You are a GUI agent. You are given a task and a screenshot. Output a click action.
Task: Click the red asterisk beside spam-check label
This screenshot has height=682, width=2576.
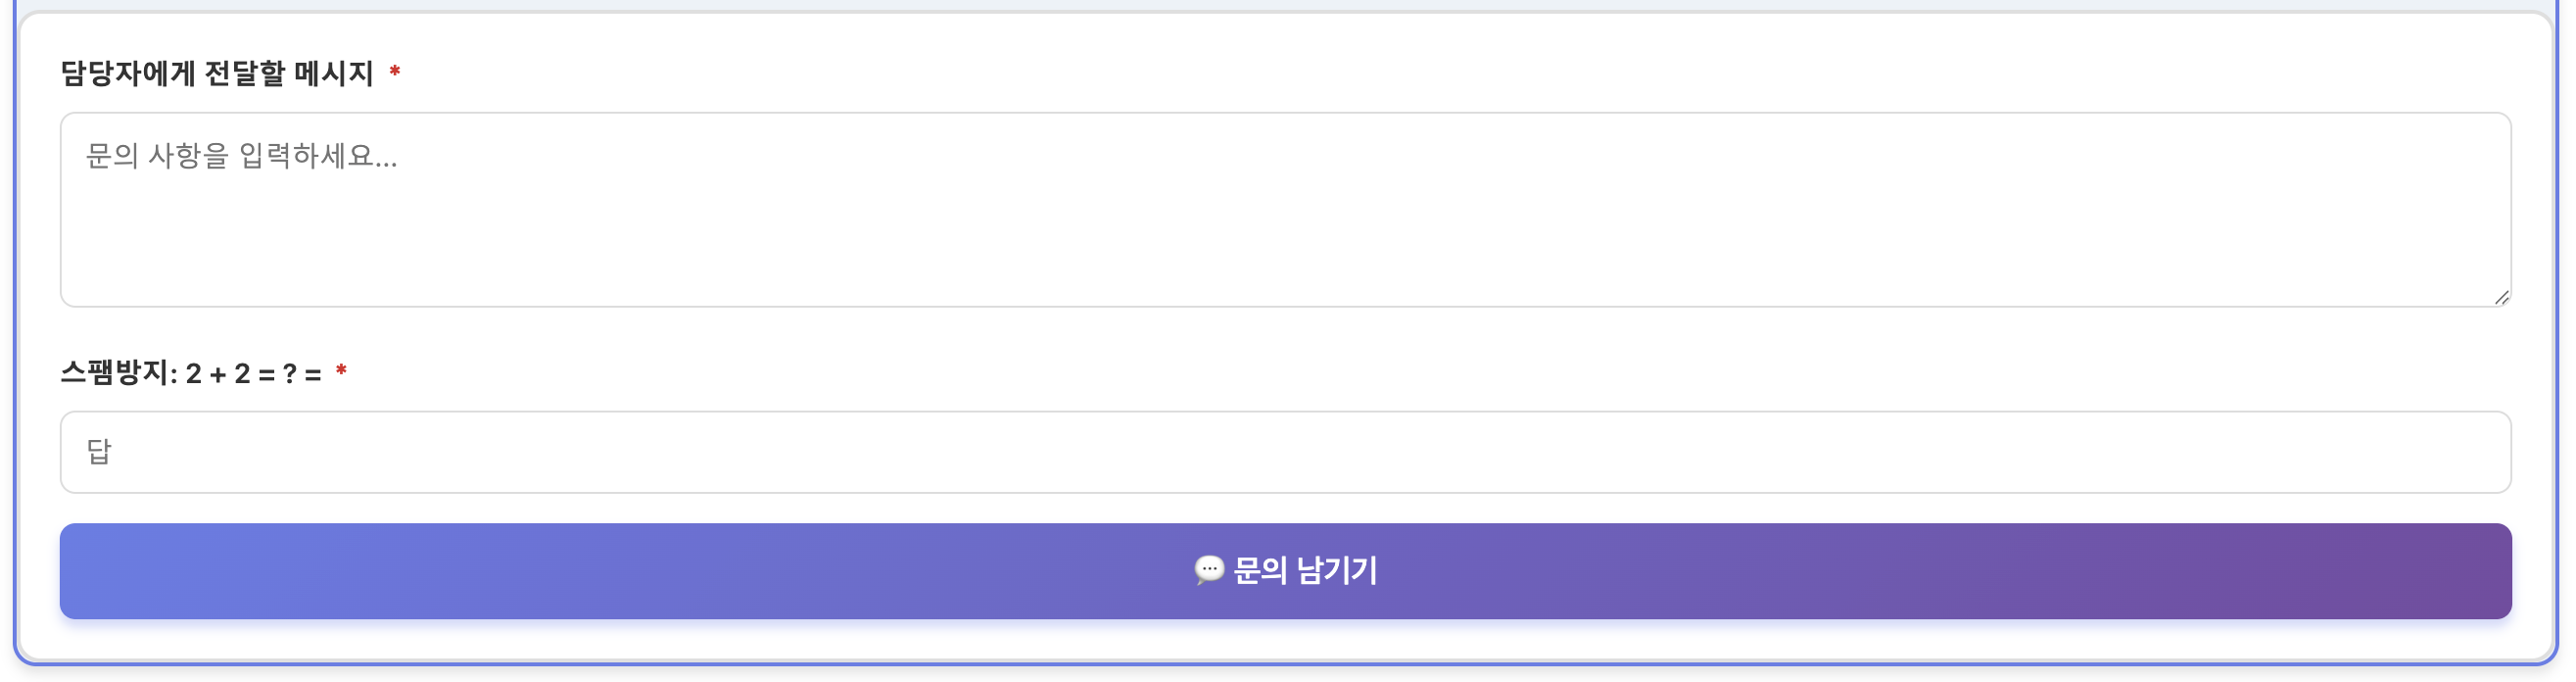click(x=341, y=372)
